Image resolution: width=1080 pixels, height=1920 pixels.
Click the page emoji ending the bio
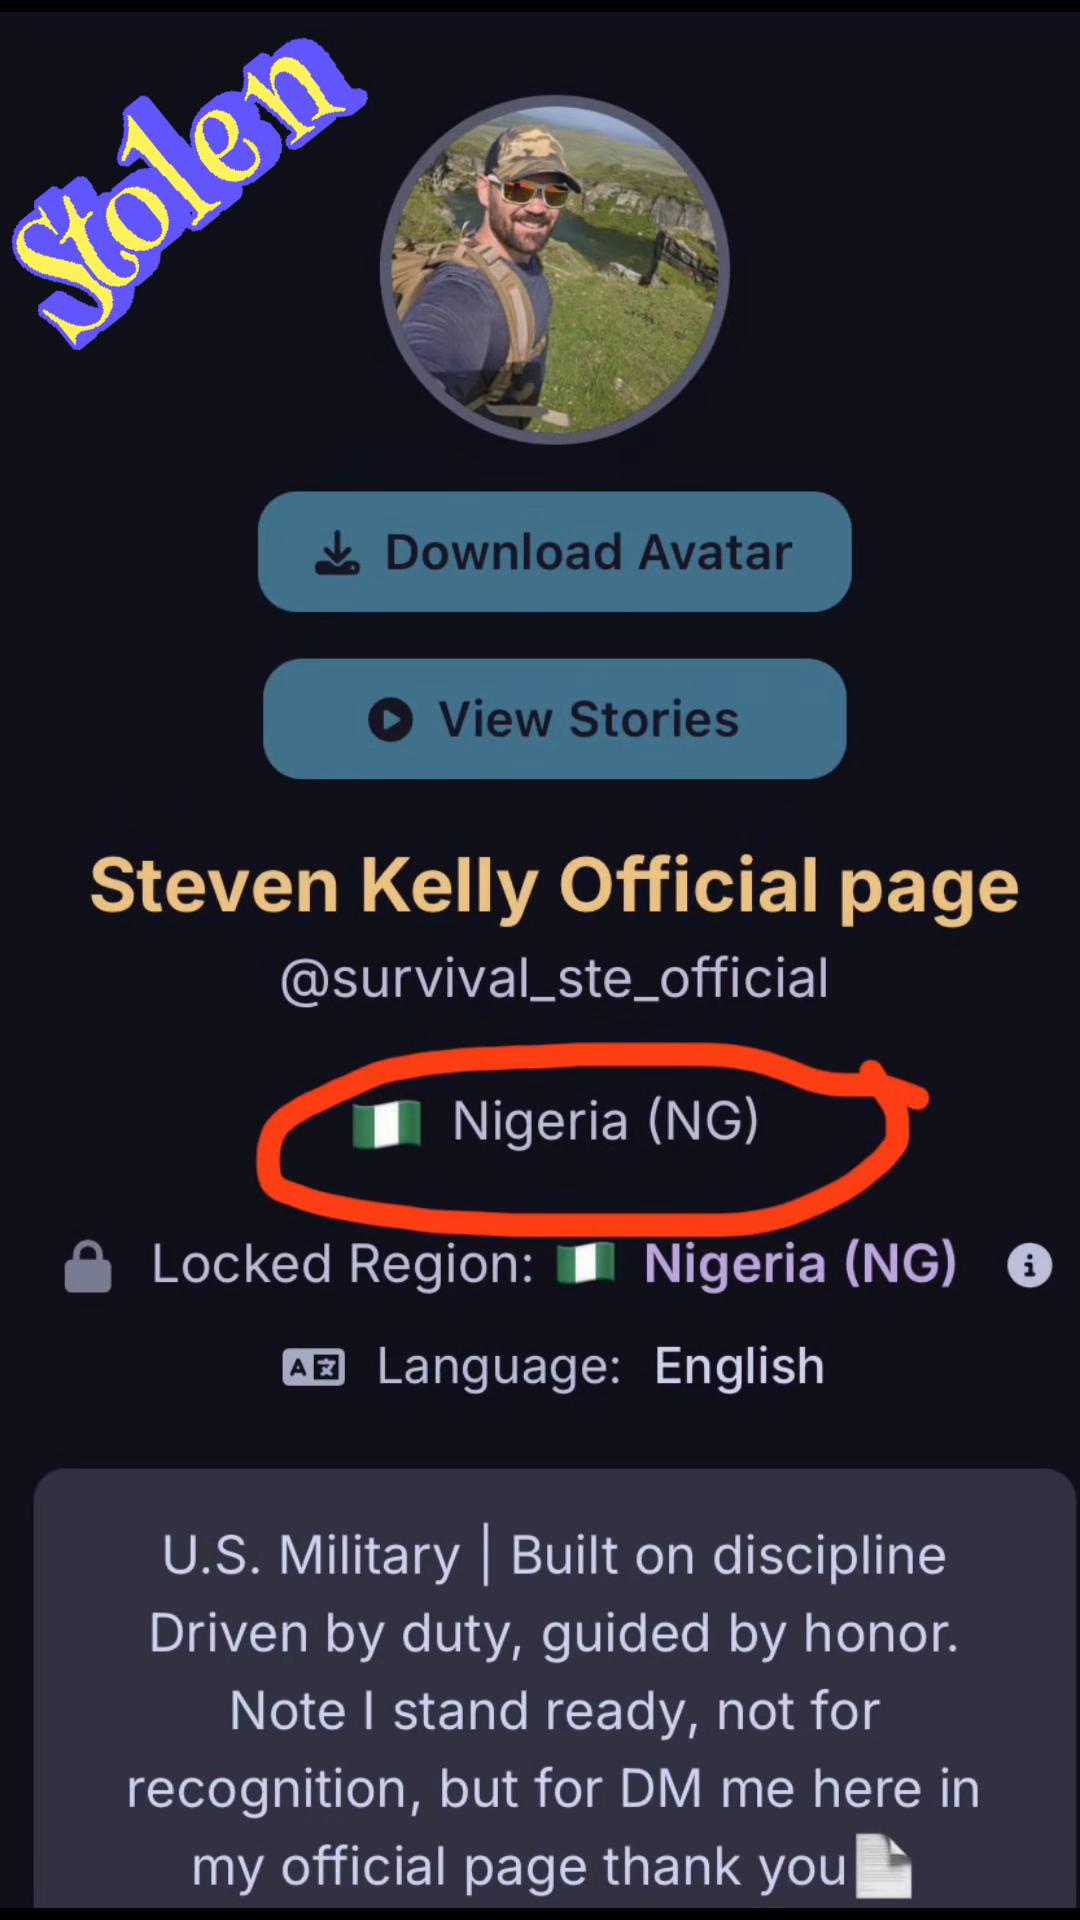click(884, 1866)
